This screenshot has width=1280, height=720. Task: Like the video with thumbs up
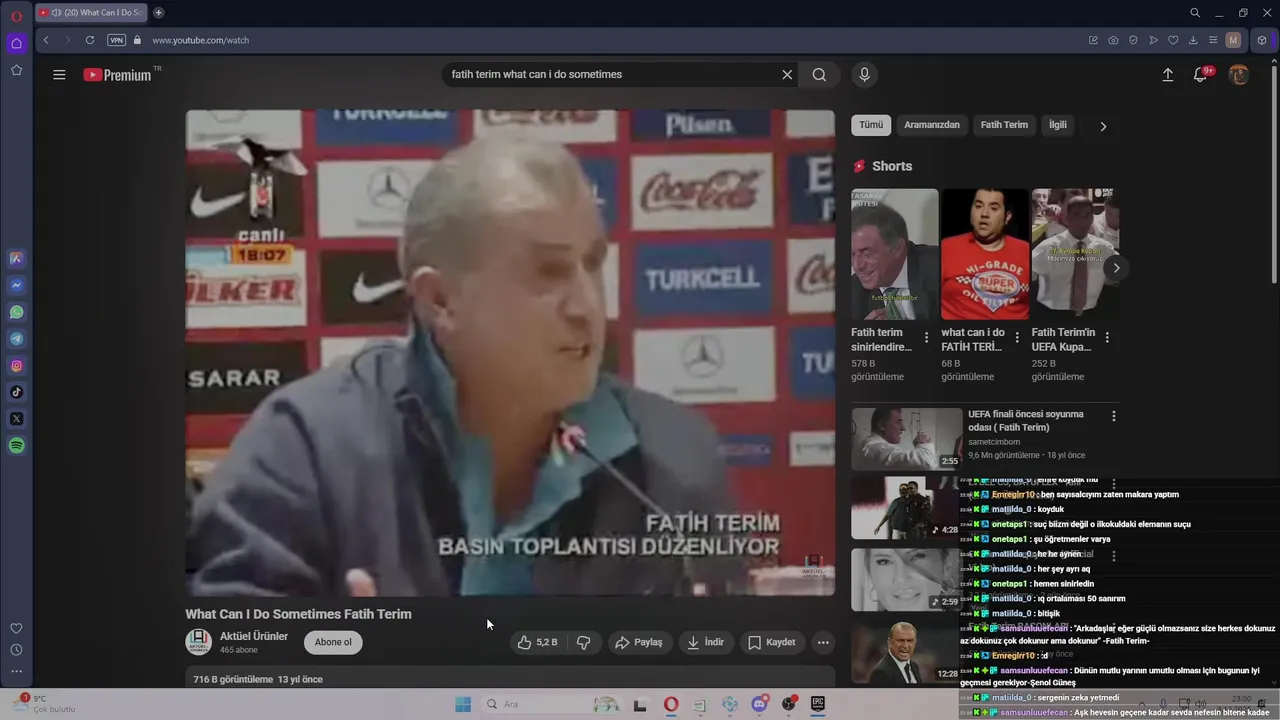537,642
